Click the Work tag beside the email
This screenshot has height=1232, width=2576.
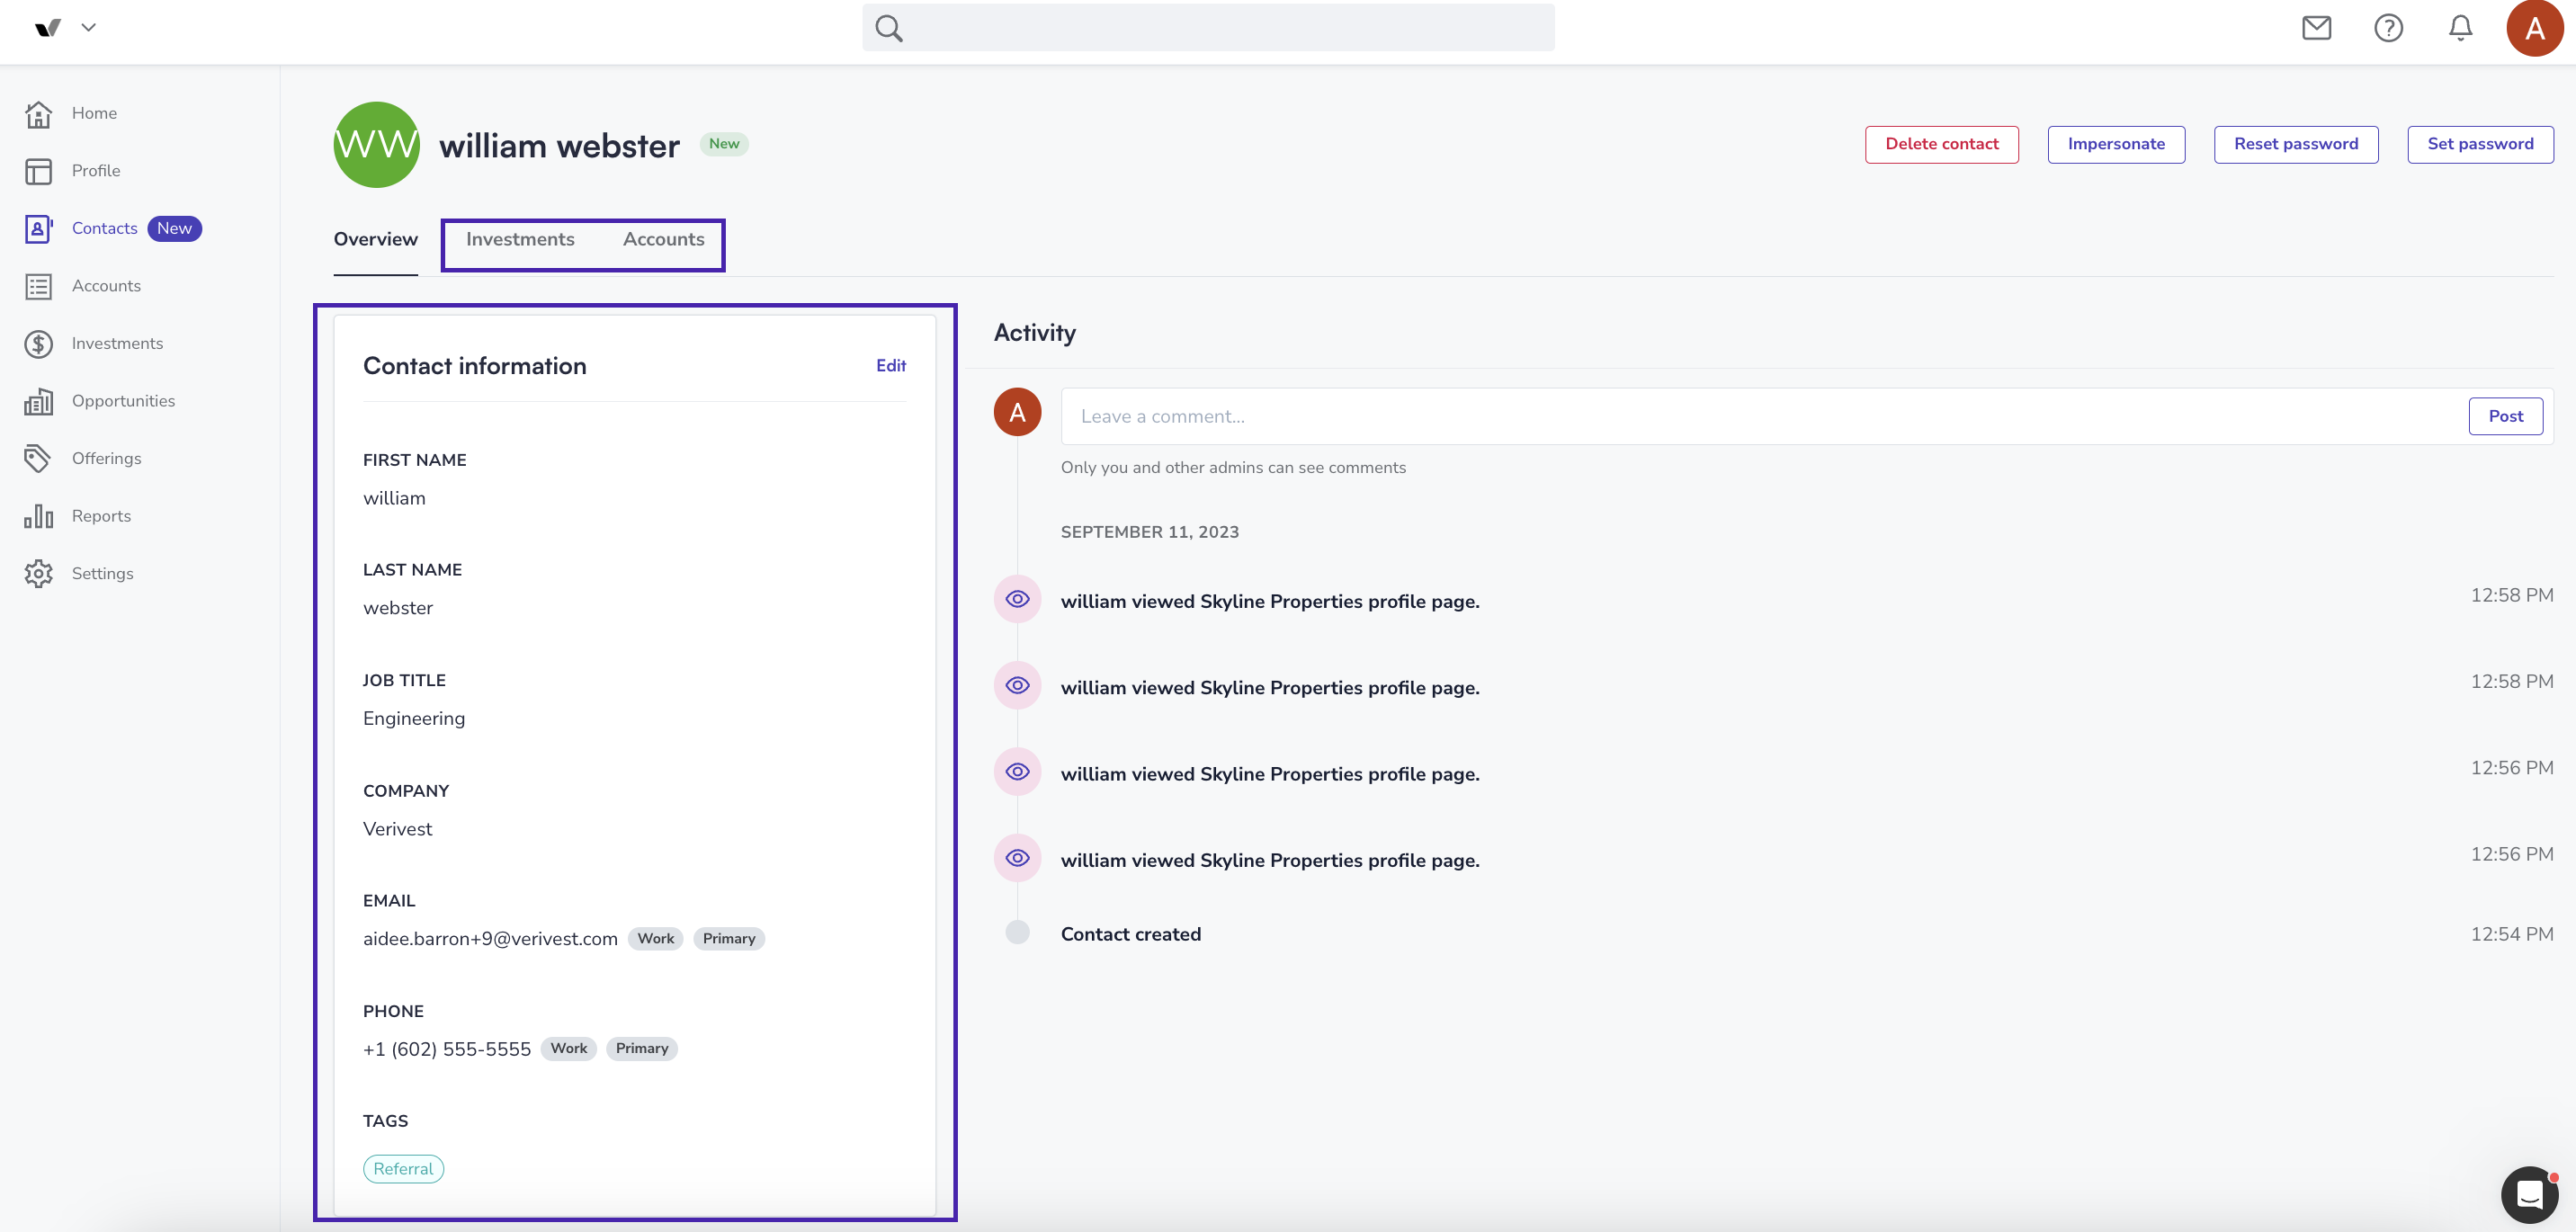[656, 938]
